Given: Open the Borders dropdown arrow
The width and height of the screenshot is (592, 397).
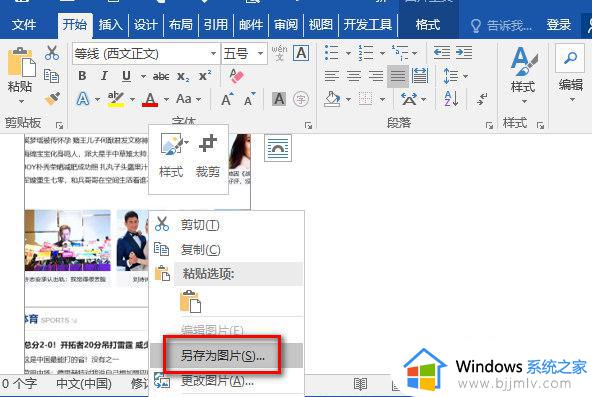Looking at the screenshot, I should (382, 99).
